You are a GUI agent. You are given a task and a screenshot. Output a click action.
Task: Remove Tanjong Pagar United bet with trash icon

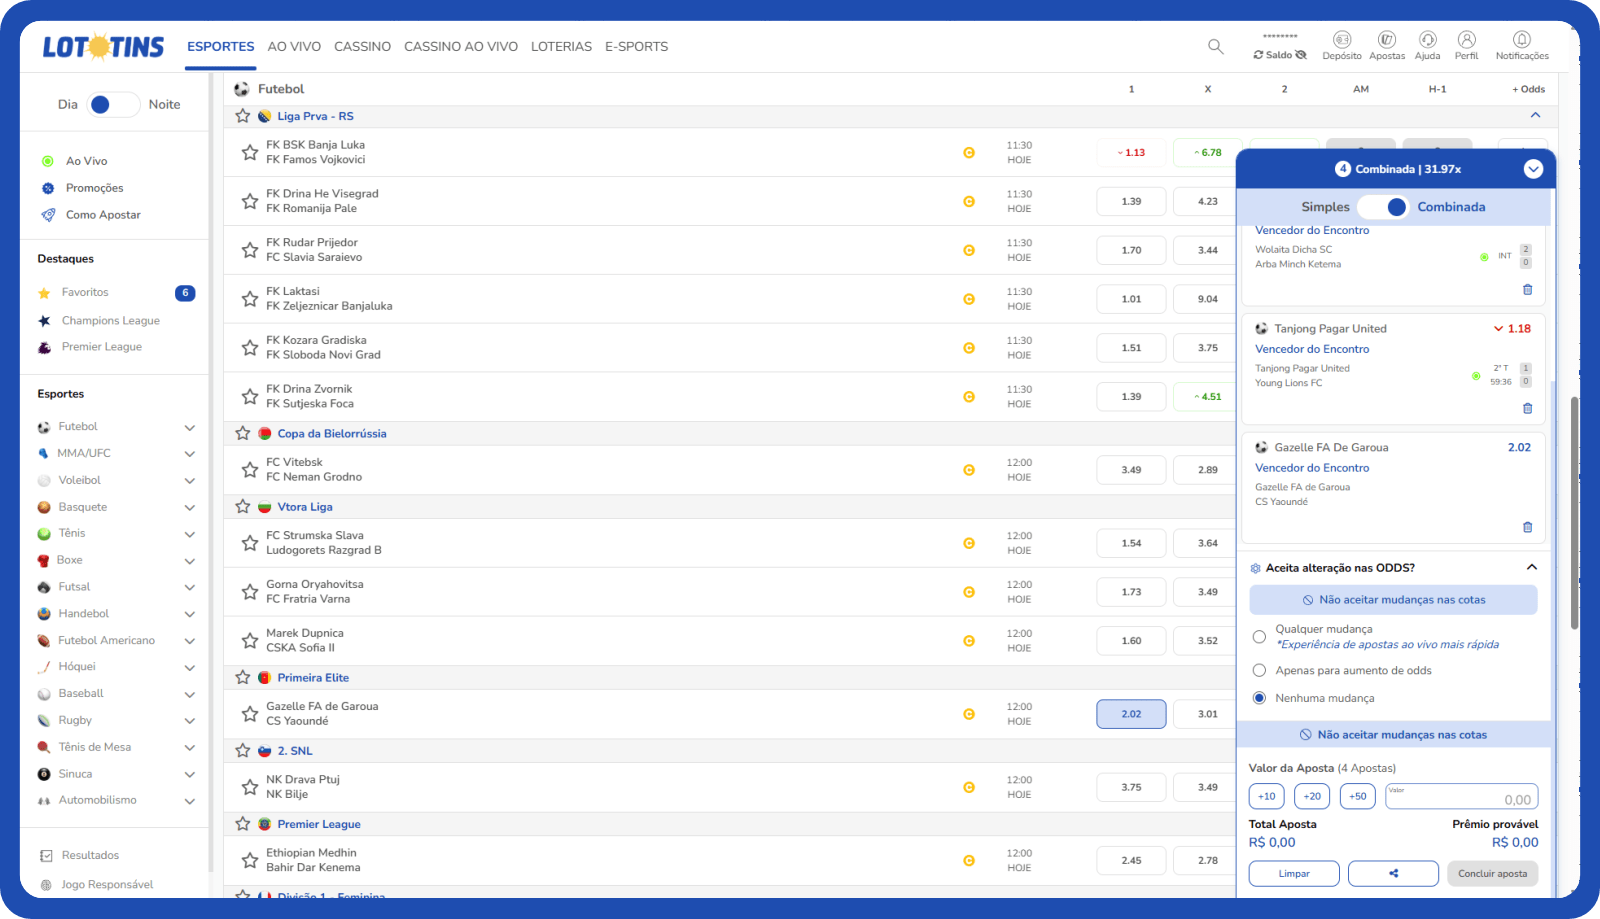pos(1527,408)
